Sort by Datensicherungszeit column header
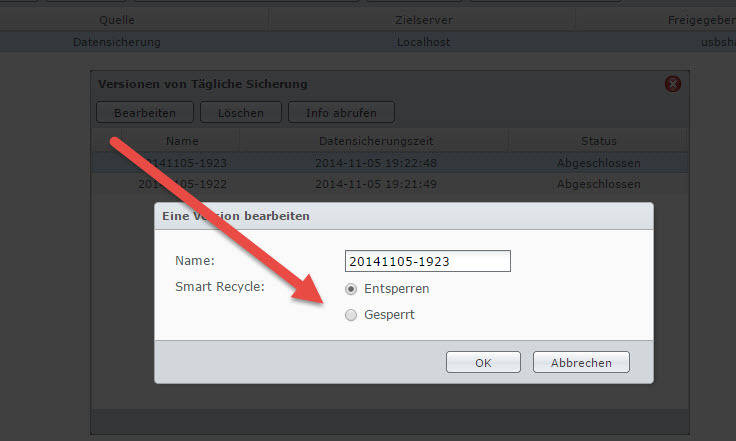 (x=376, y=141)
